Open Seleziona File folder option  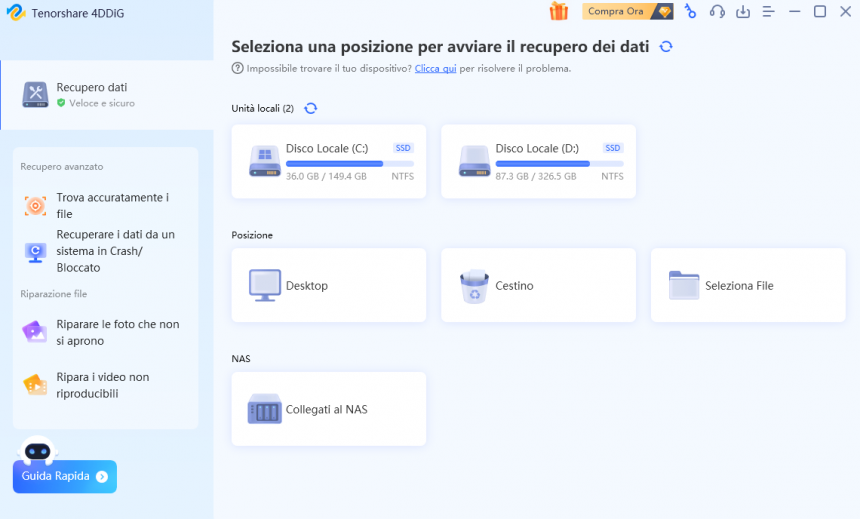[x=747, y=286]
